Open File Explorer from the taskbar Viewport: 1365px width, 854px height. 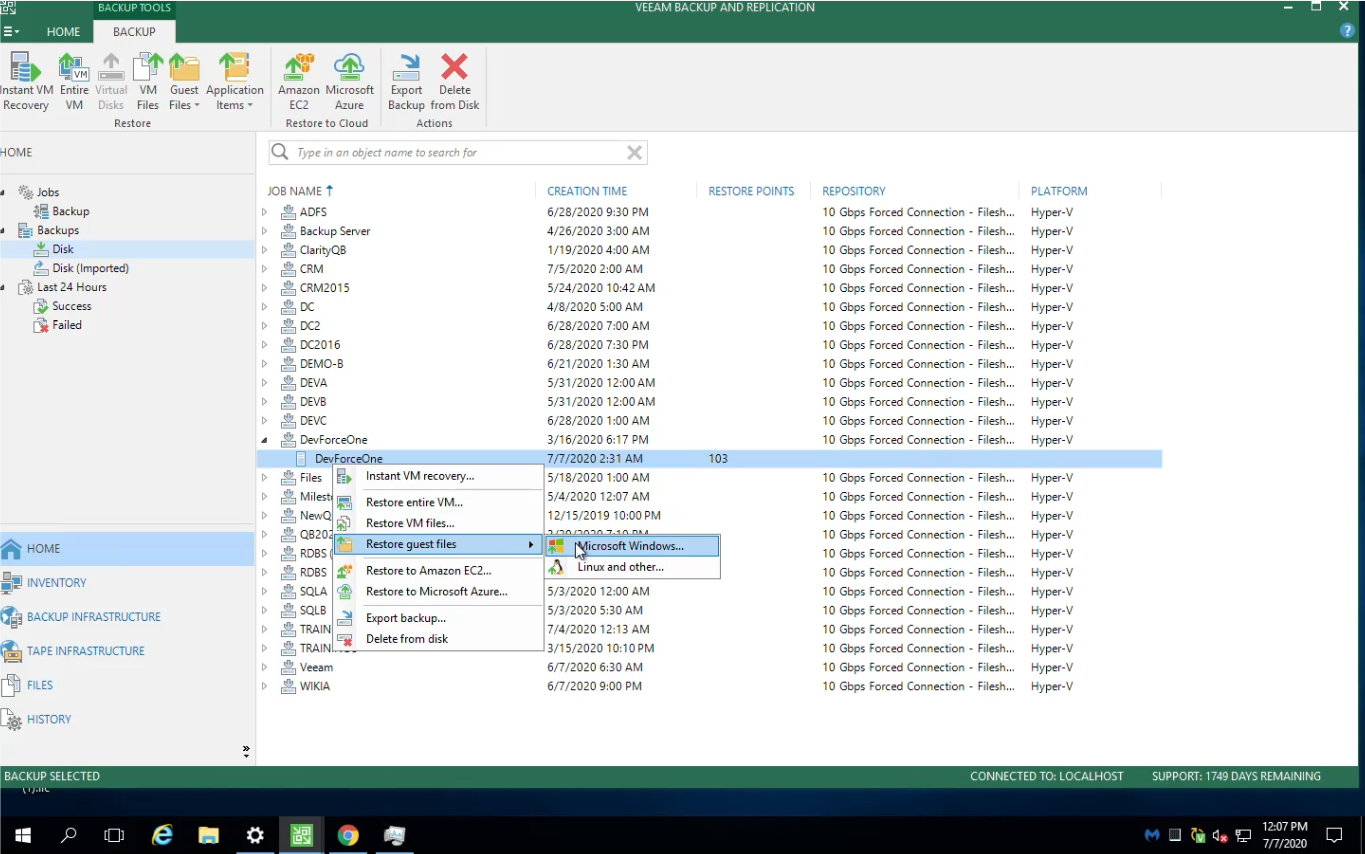coord(208,835)
